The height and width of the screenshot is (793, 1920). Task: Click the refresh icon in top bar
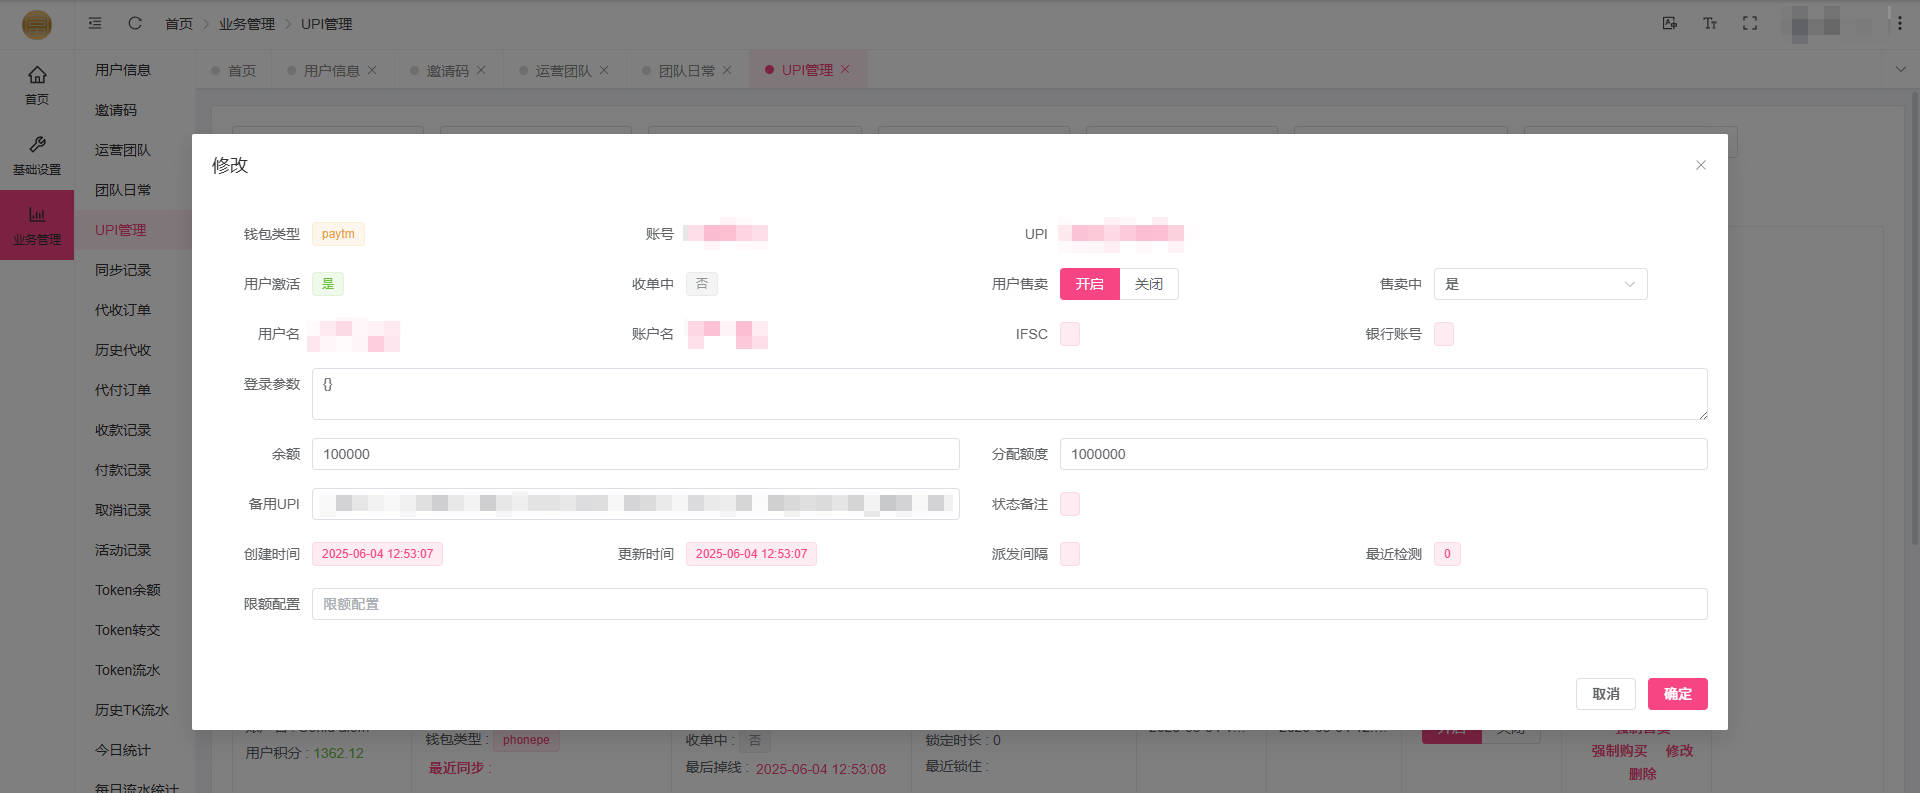[135, 23]
